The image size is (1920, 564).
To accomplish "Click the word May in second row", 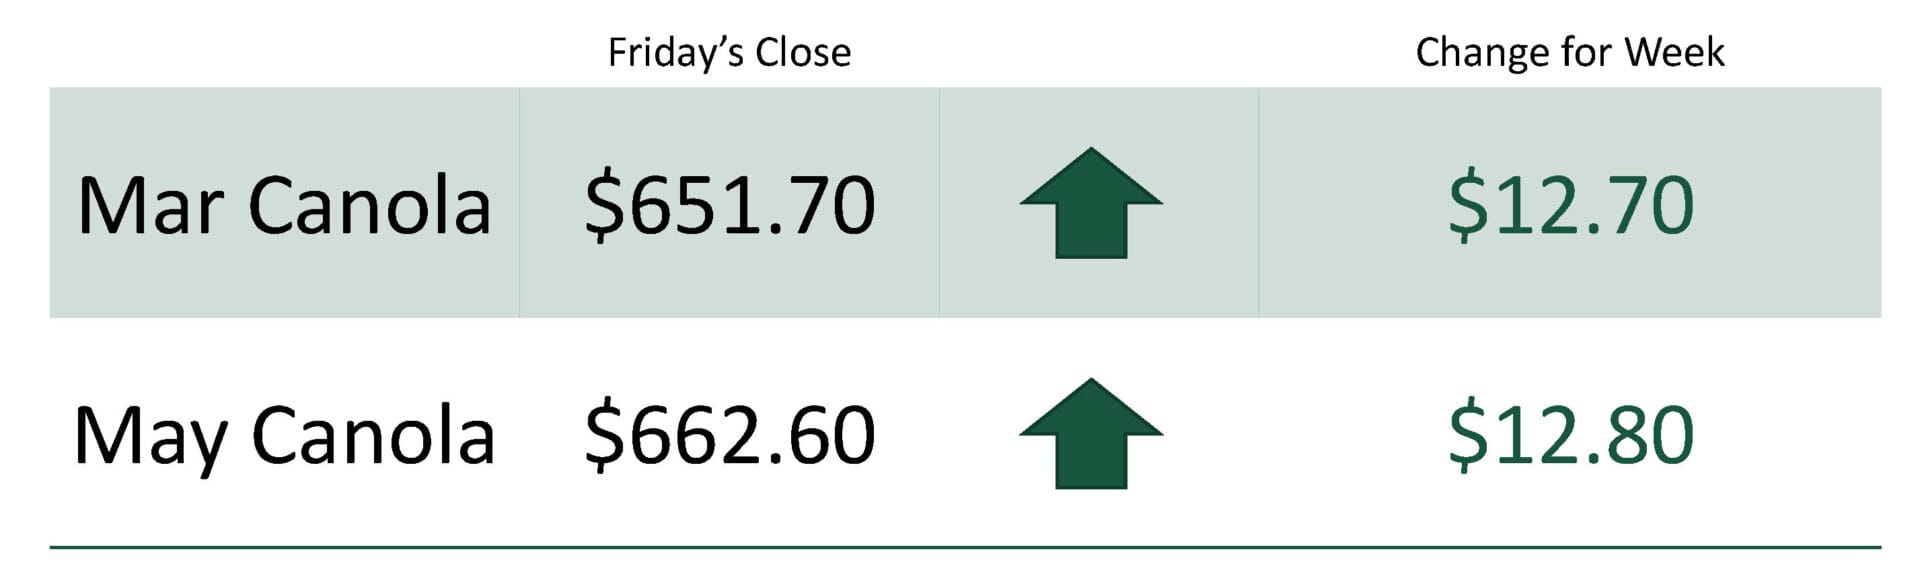I will tap(150, 437).
